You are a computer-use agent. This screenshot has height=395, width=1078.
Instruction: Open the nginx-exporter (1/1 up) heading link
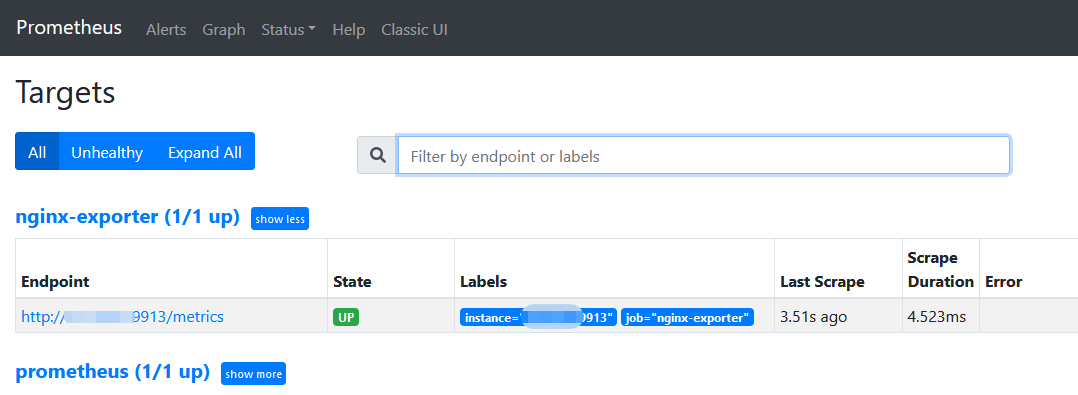tap(127, 217)
